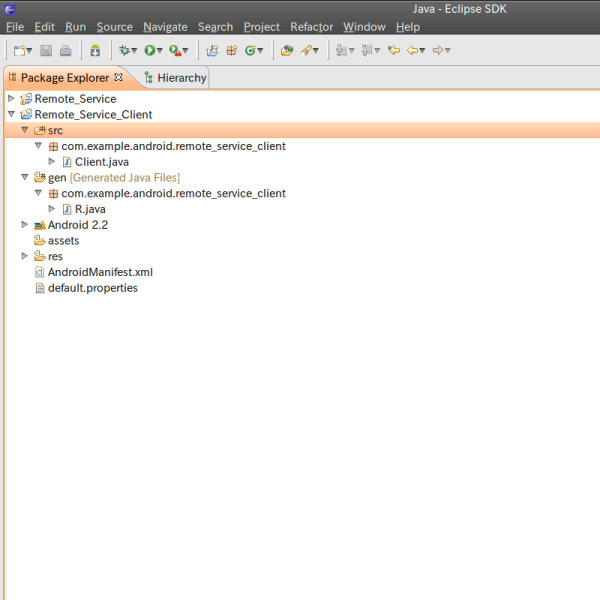Click the Run External Tools icon
This screenshot has width=600, height=600.
point(175,50)
